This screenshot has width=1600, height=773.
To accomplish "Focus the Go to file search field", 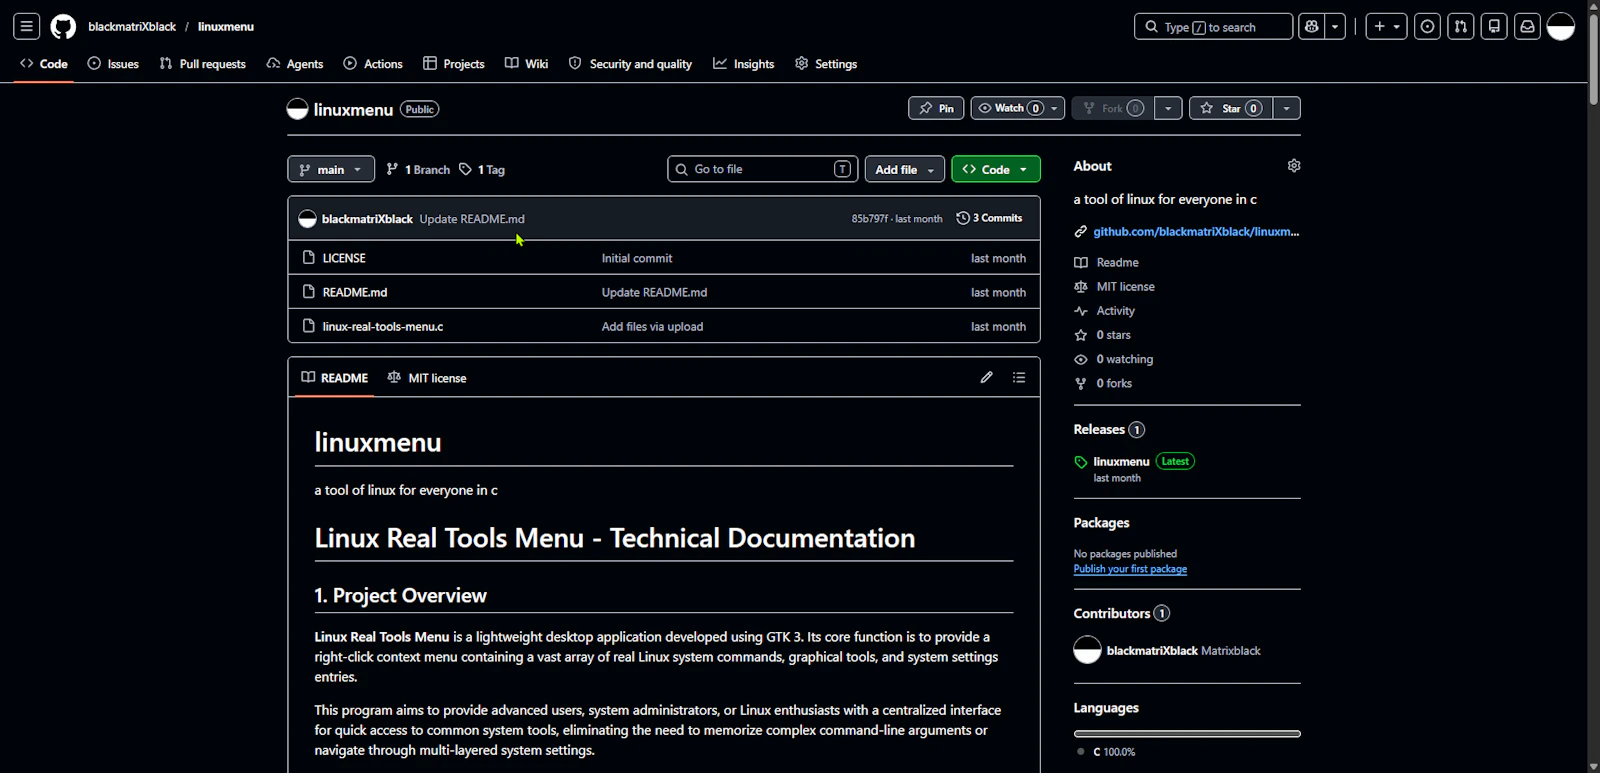I will 763,169.
